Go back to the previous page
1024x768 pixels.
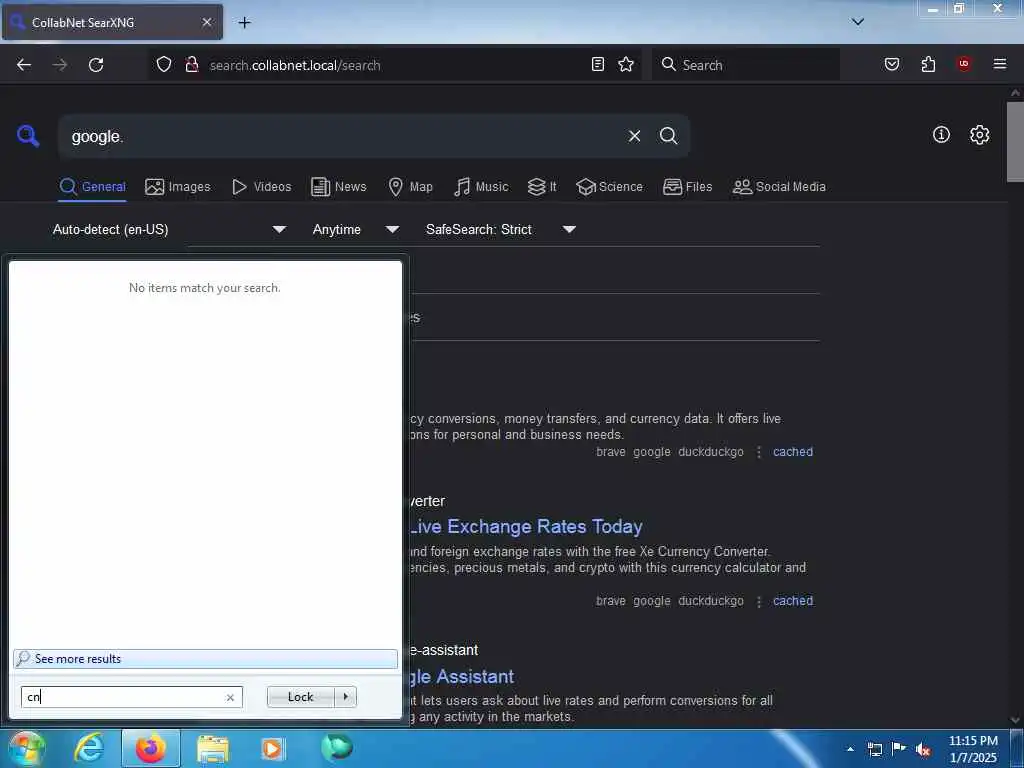24,65
